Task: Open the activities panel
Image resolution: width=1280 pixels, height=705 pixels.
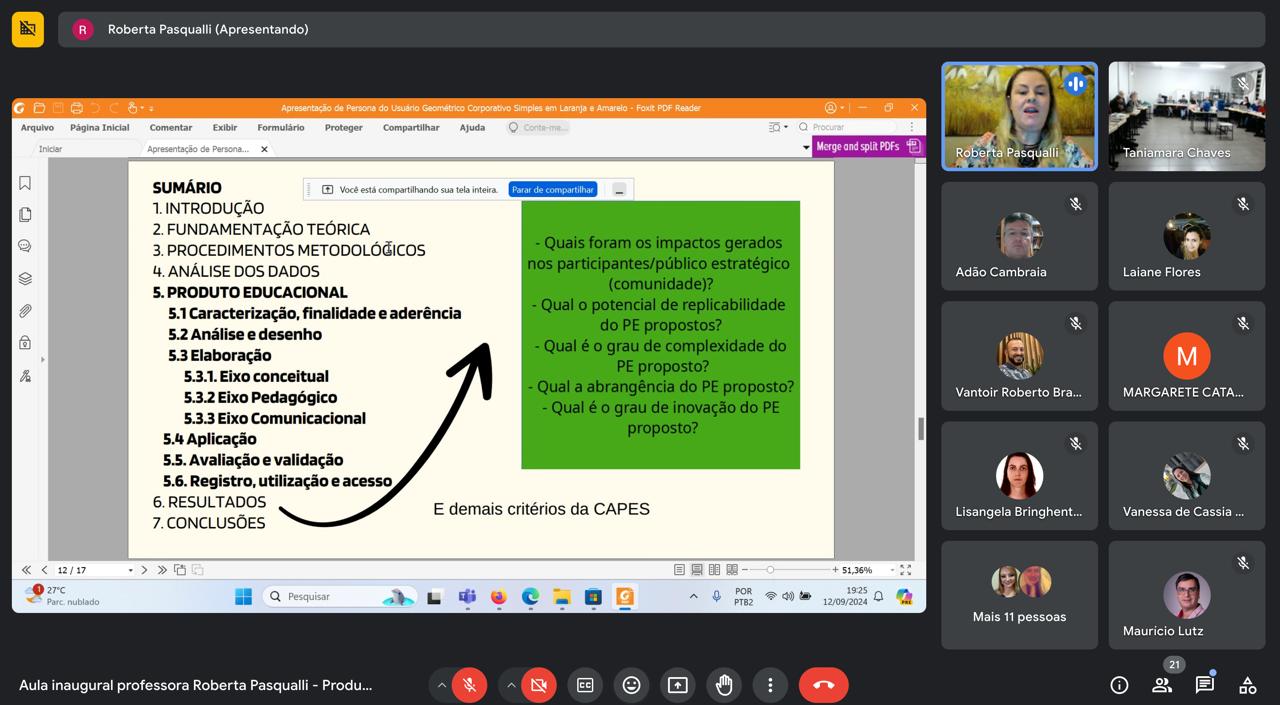Action: pos(1247,685)
